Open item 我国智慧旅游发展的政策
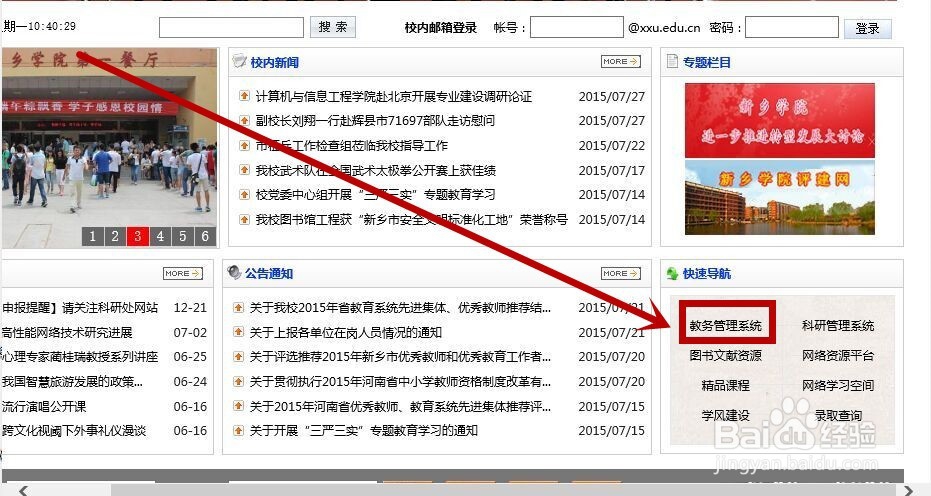 (x=72, y=381)
